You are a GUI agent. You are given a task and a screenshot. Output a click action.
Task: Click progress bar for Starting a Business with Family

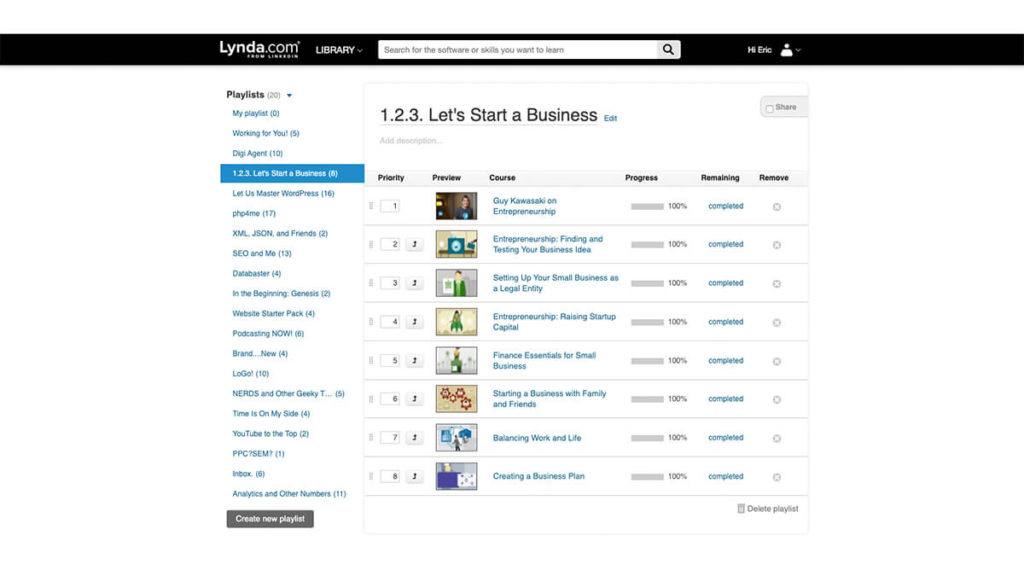[x=647, y=399]
